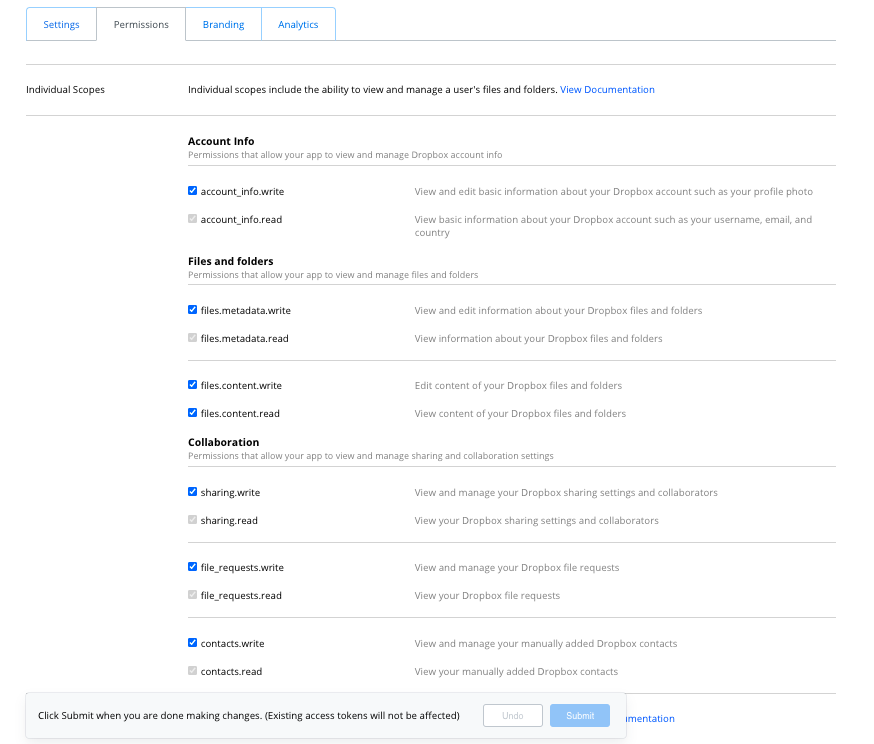Click the Undo button
The width and height of the screenshot is (874, 744).
coord(512,715)
